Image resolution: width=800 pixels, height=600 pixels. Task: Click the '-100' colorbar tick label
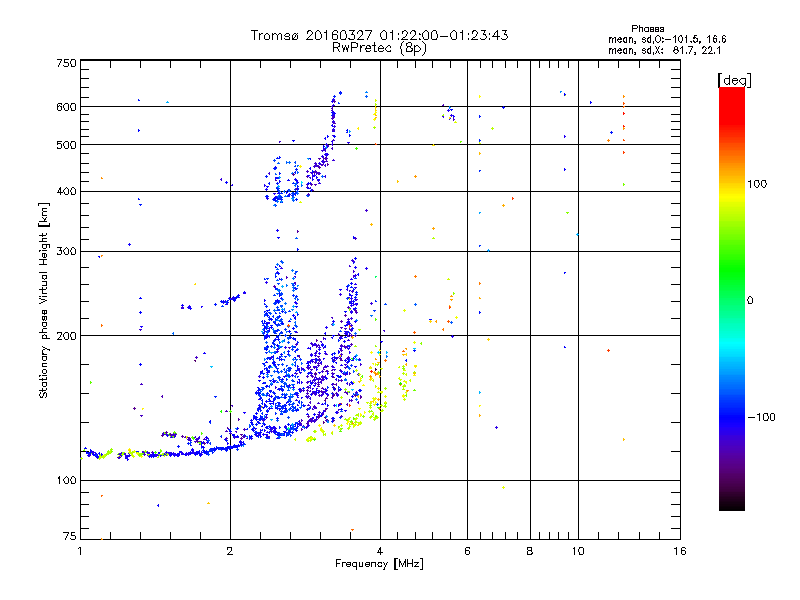[x=761, y=417]
